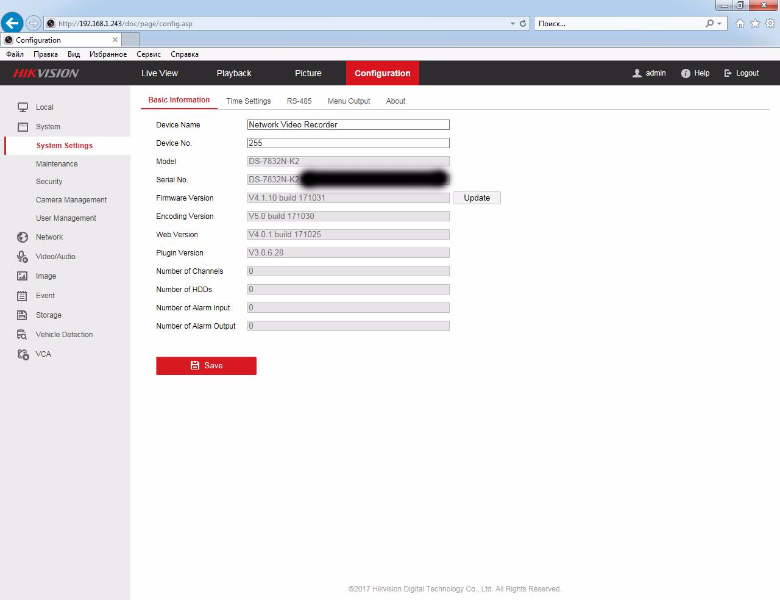Image resolution: width=780 pixels, height=600 pixels.
Task: Click the Hikvision logo
Action: pos(46,73)
